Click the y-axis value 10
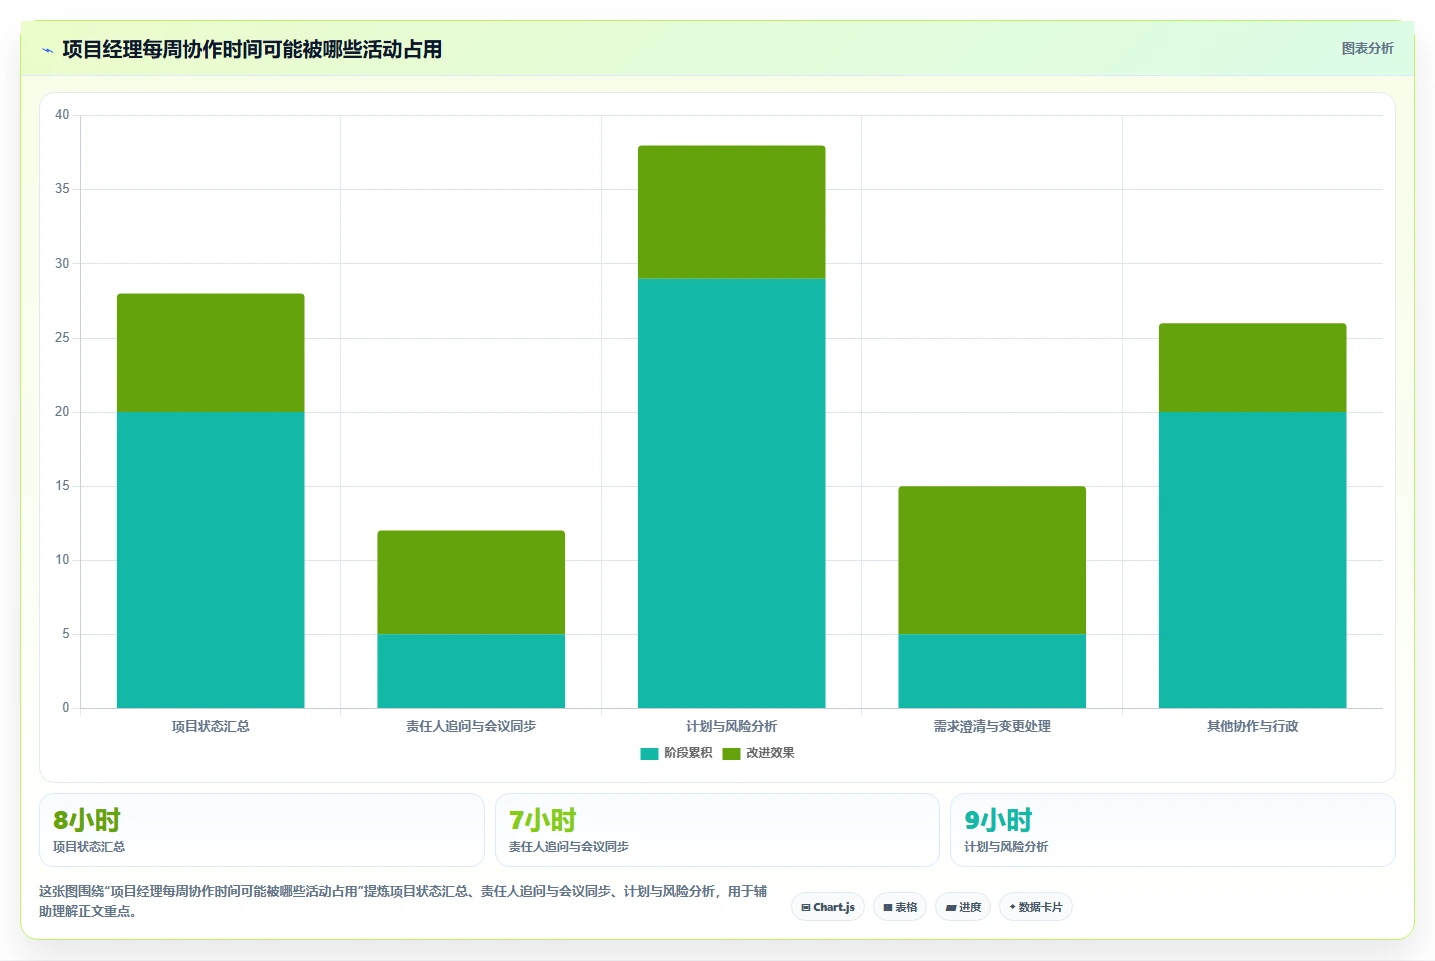The image size is (1435, 961). pos(62,560)
